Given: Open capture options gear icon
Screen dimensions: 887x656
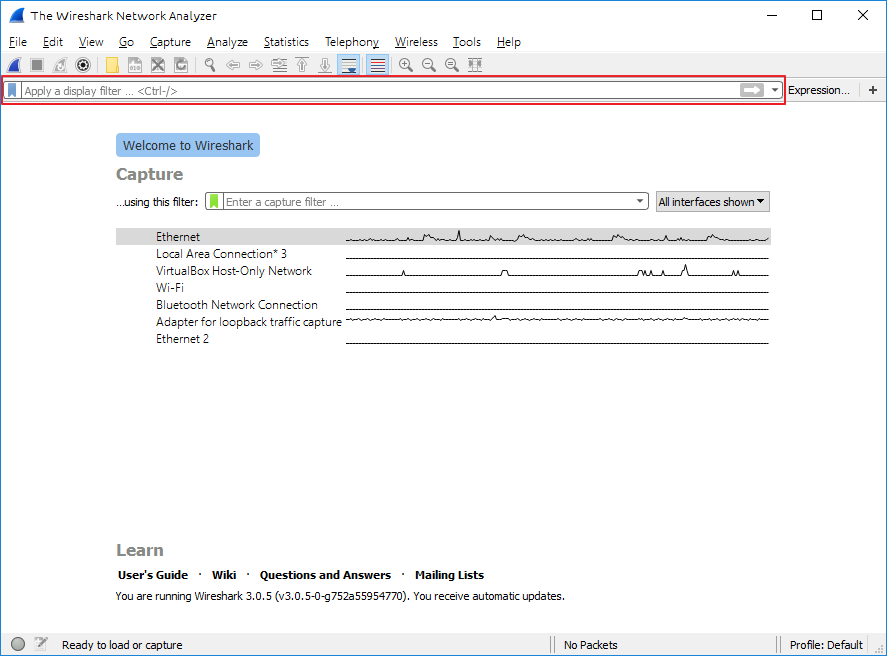Looking at the screenshot, I should [x=83, y=65].
